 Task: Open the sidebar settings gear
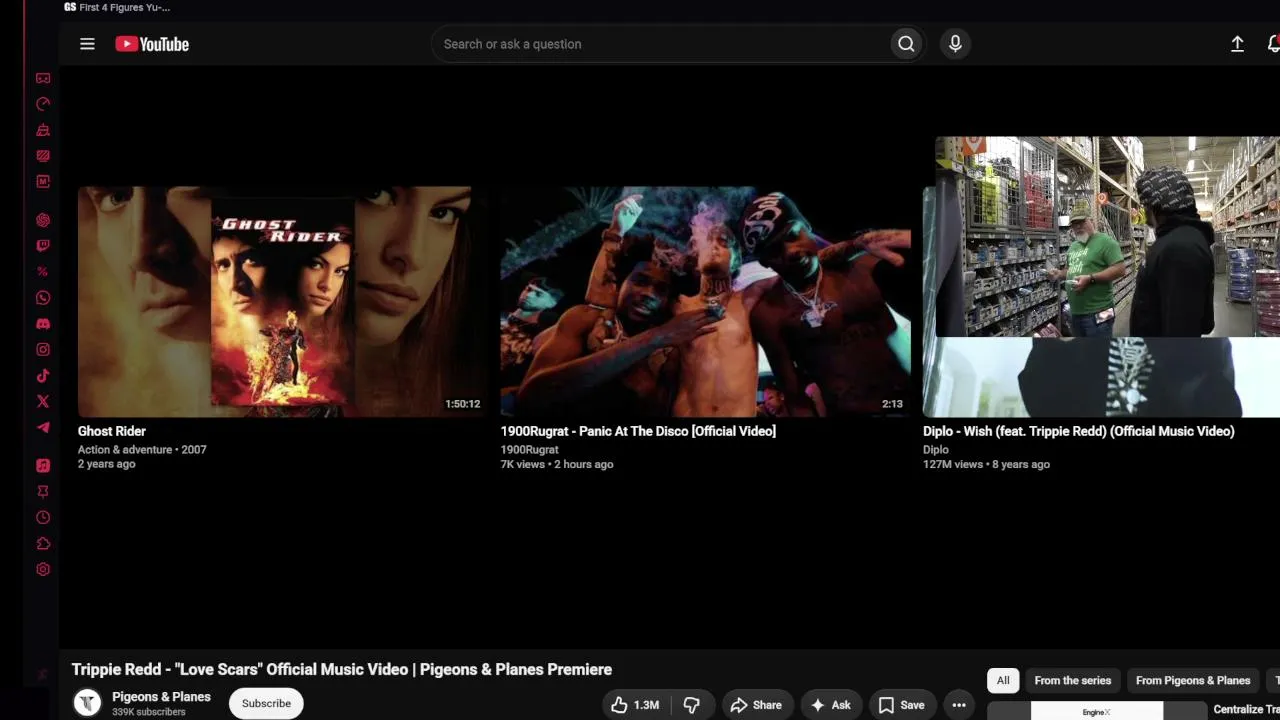tap(43, 570)
